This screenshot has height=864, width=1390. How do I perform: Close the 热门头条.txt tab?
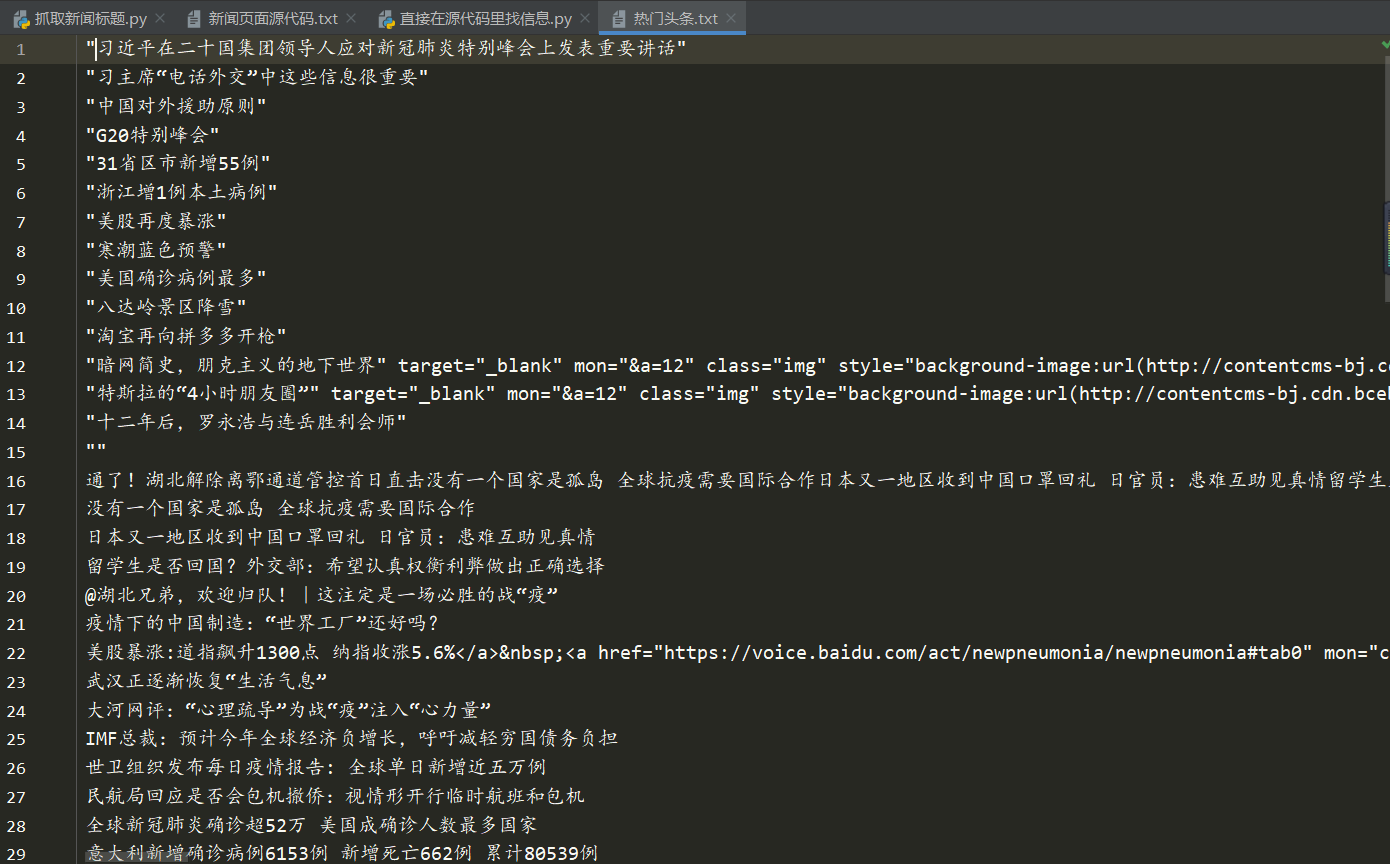coord(733,19)
